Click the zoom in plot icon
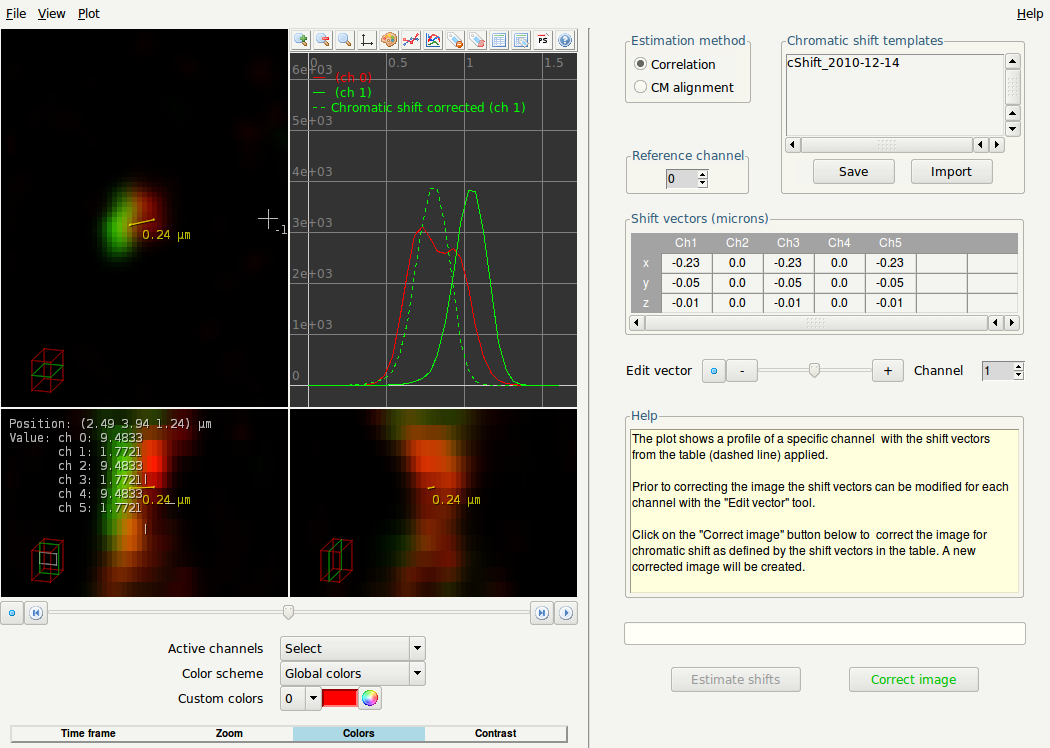The image size is (1050, 748). tap(301, 40)
